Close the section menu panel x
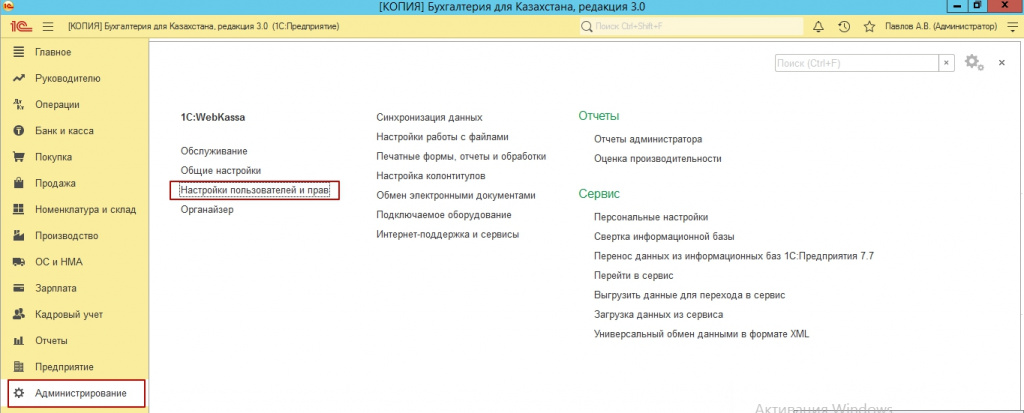The image size is (1024, 413). 1001,63
